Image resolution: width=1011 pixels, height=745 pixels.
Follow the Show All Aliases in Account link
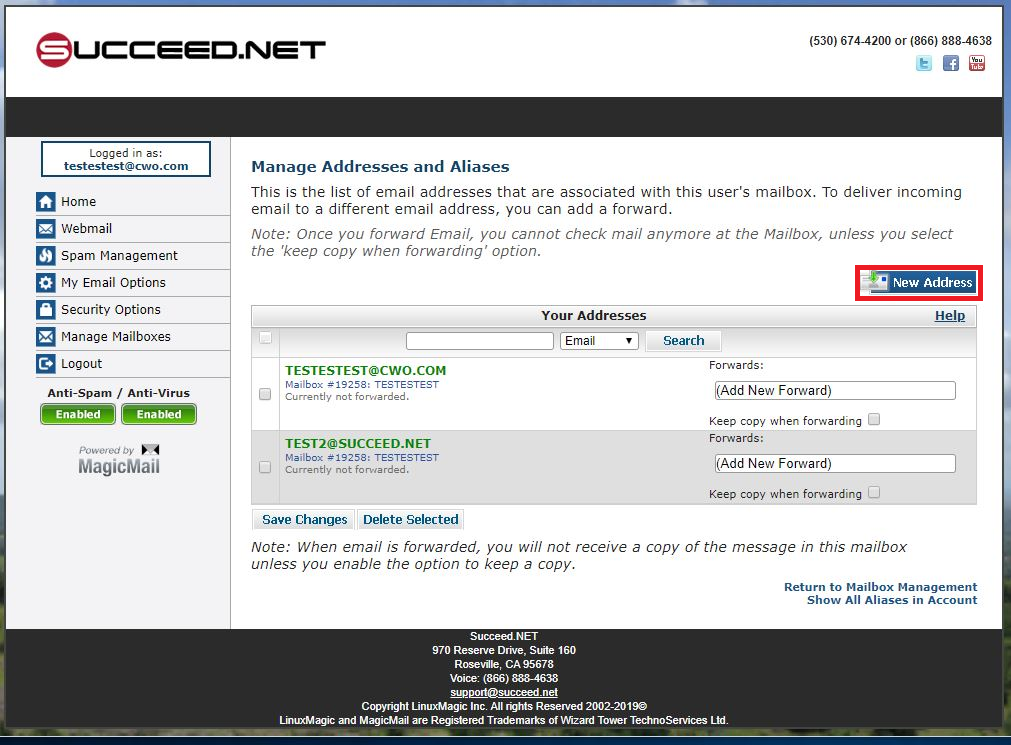pyautogui.click(x=892, y=601)
